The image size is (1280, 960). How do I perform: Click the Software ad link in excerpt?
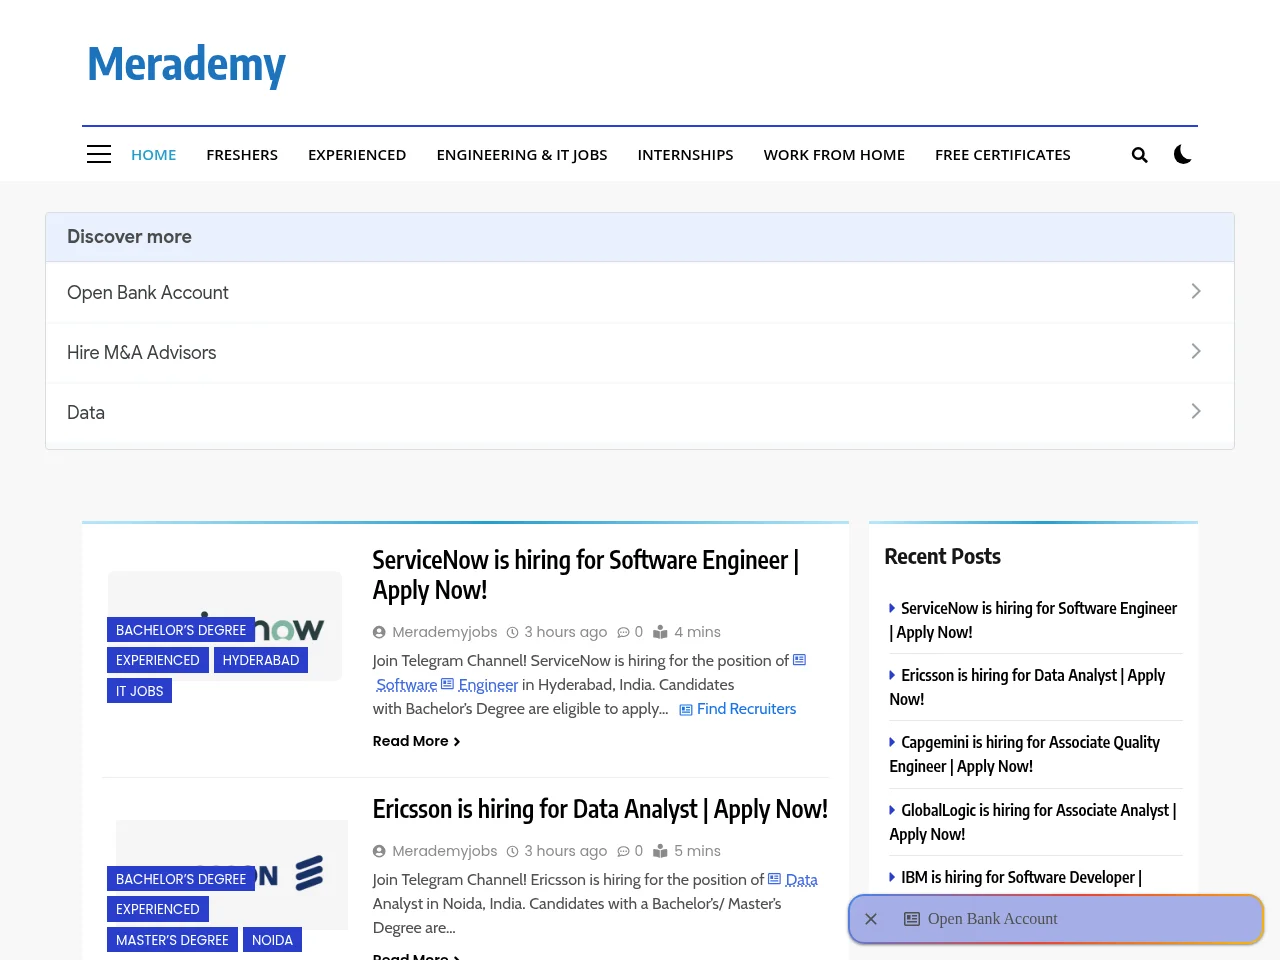tap(406, 685)
